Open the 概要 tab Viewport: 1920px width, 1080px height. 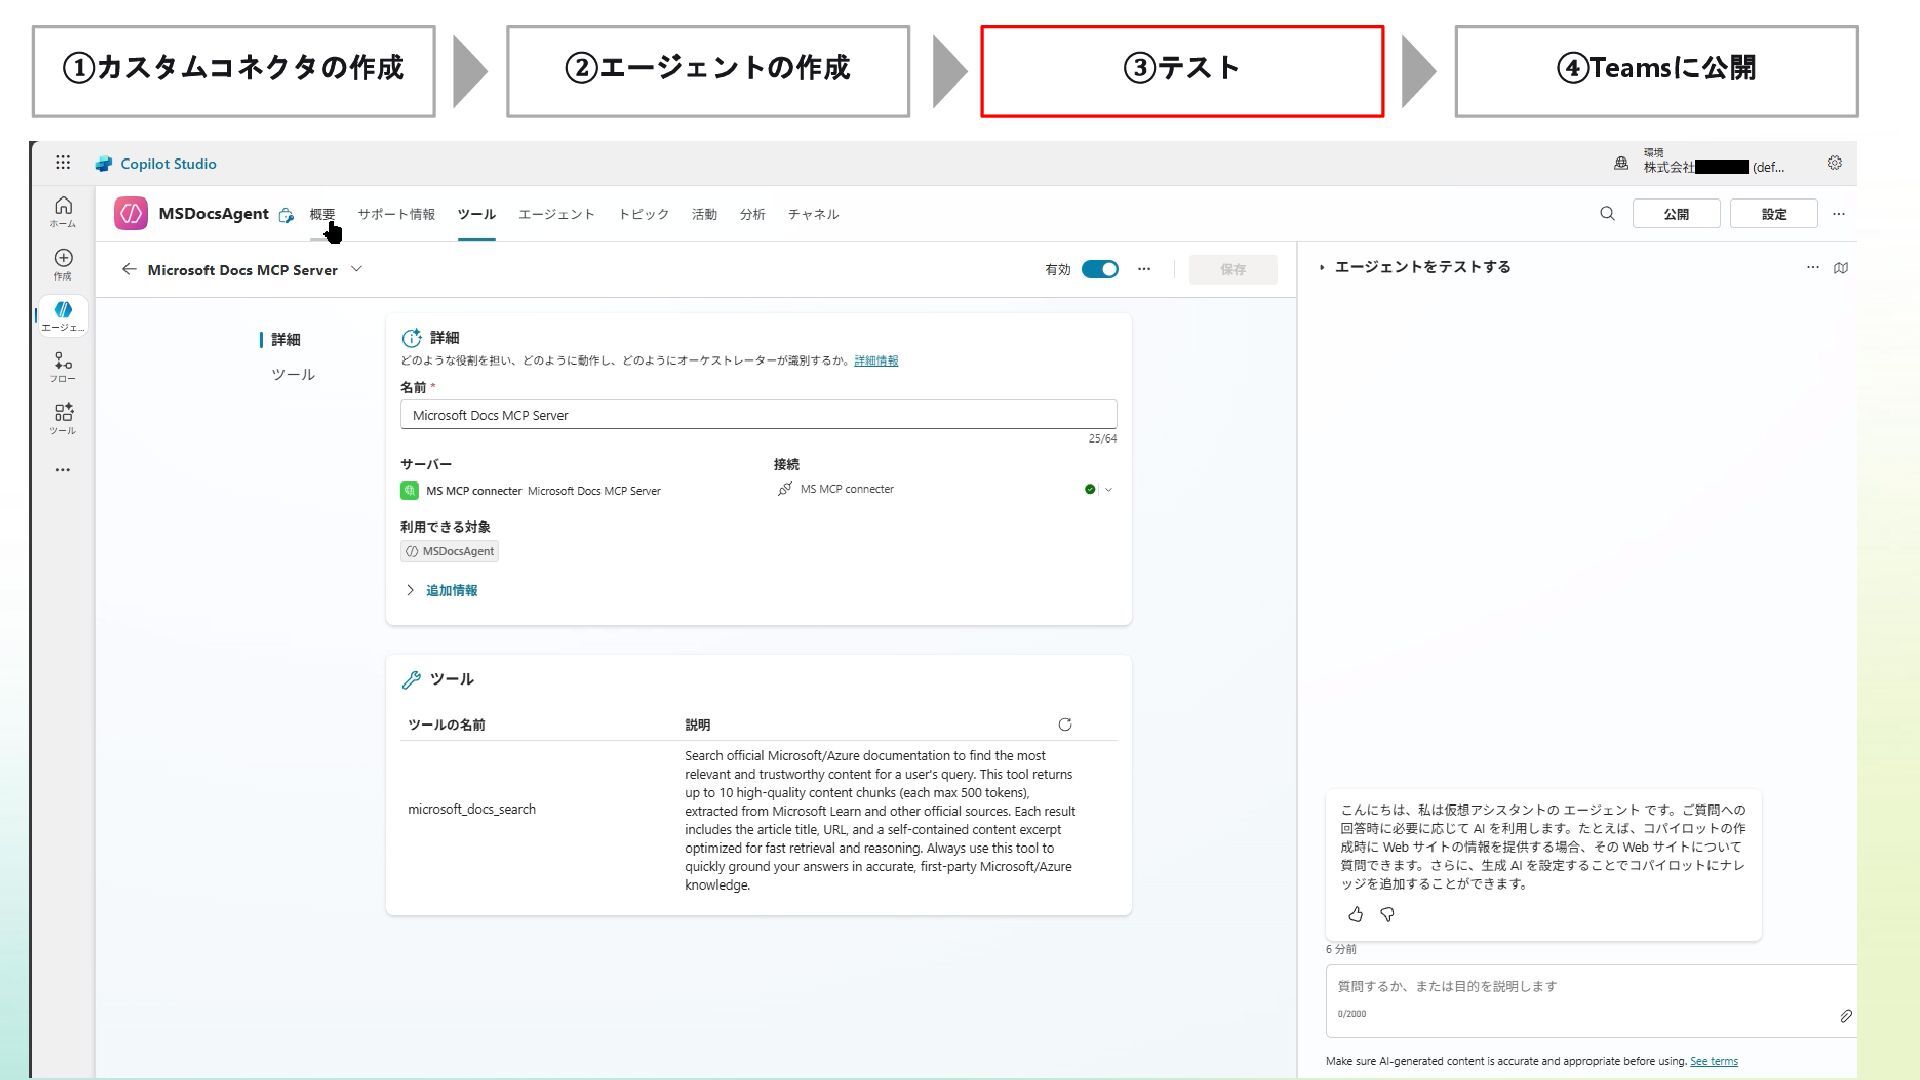point(322,214)
